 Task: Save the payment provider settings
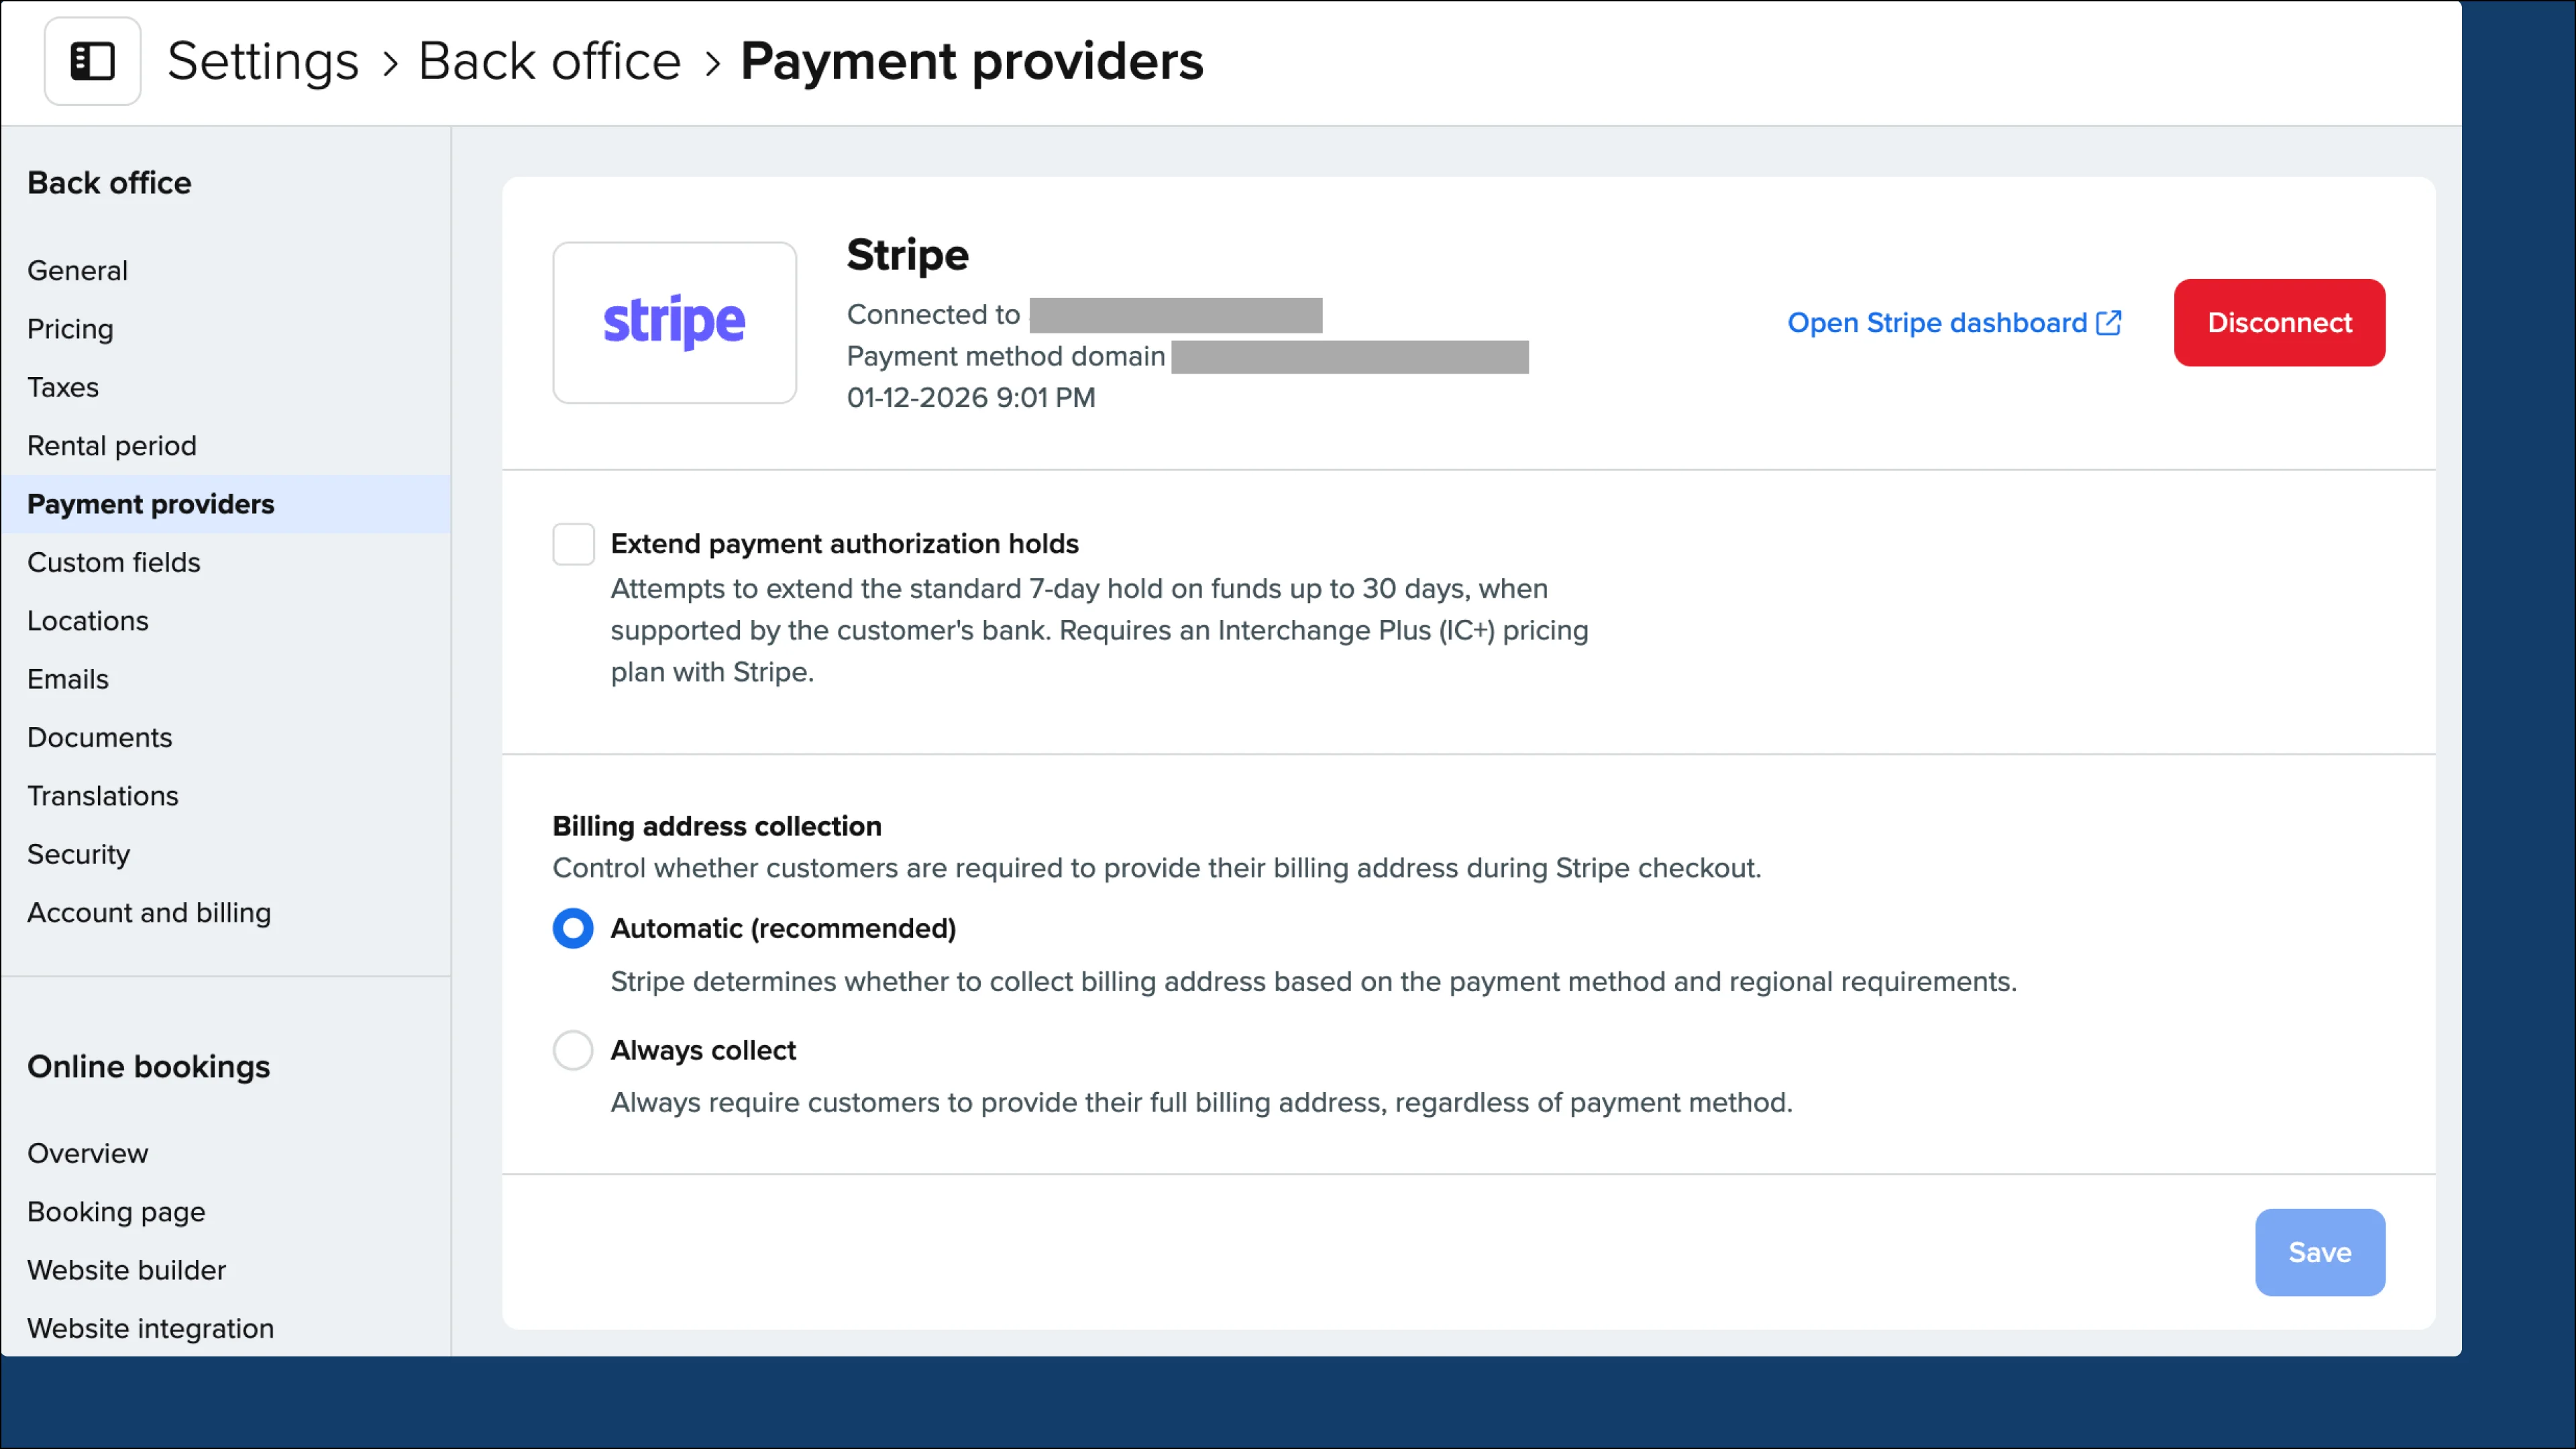pyautogui.click(x=2320, y=1252)
